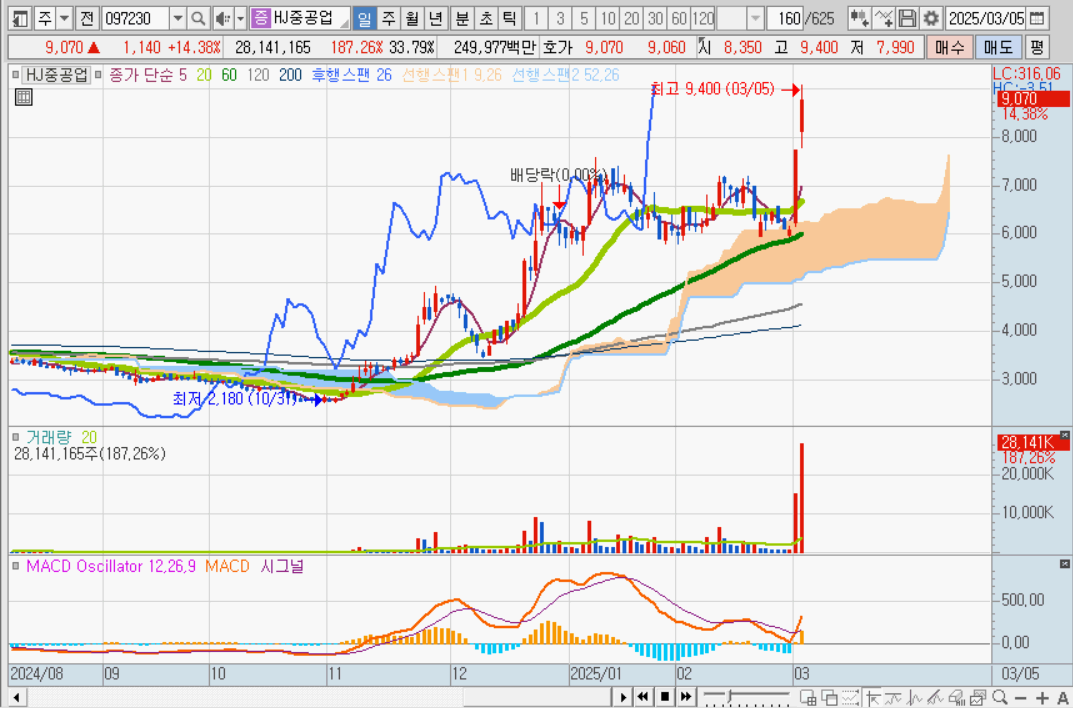Open stock code 097230 history dropdown
Viewport: 1073px width, 708px height.
177,18
